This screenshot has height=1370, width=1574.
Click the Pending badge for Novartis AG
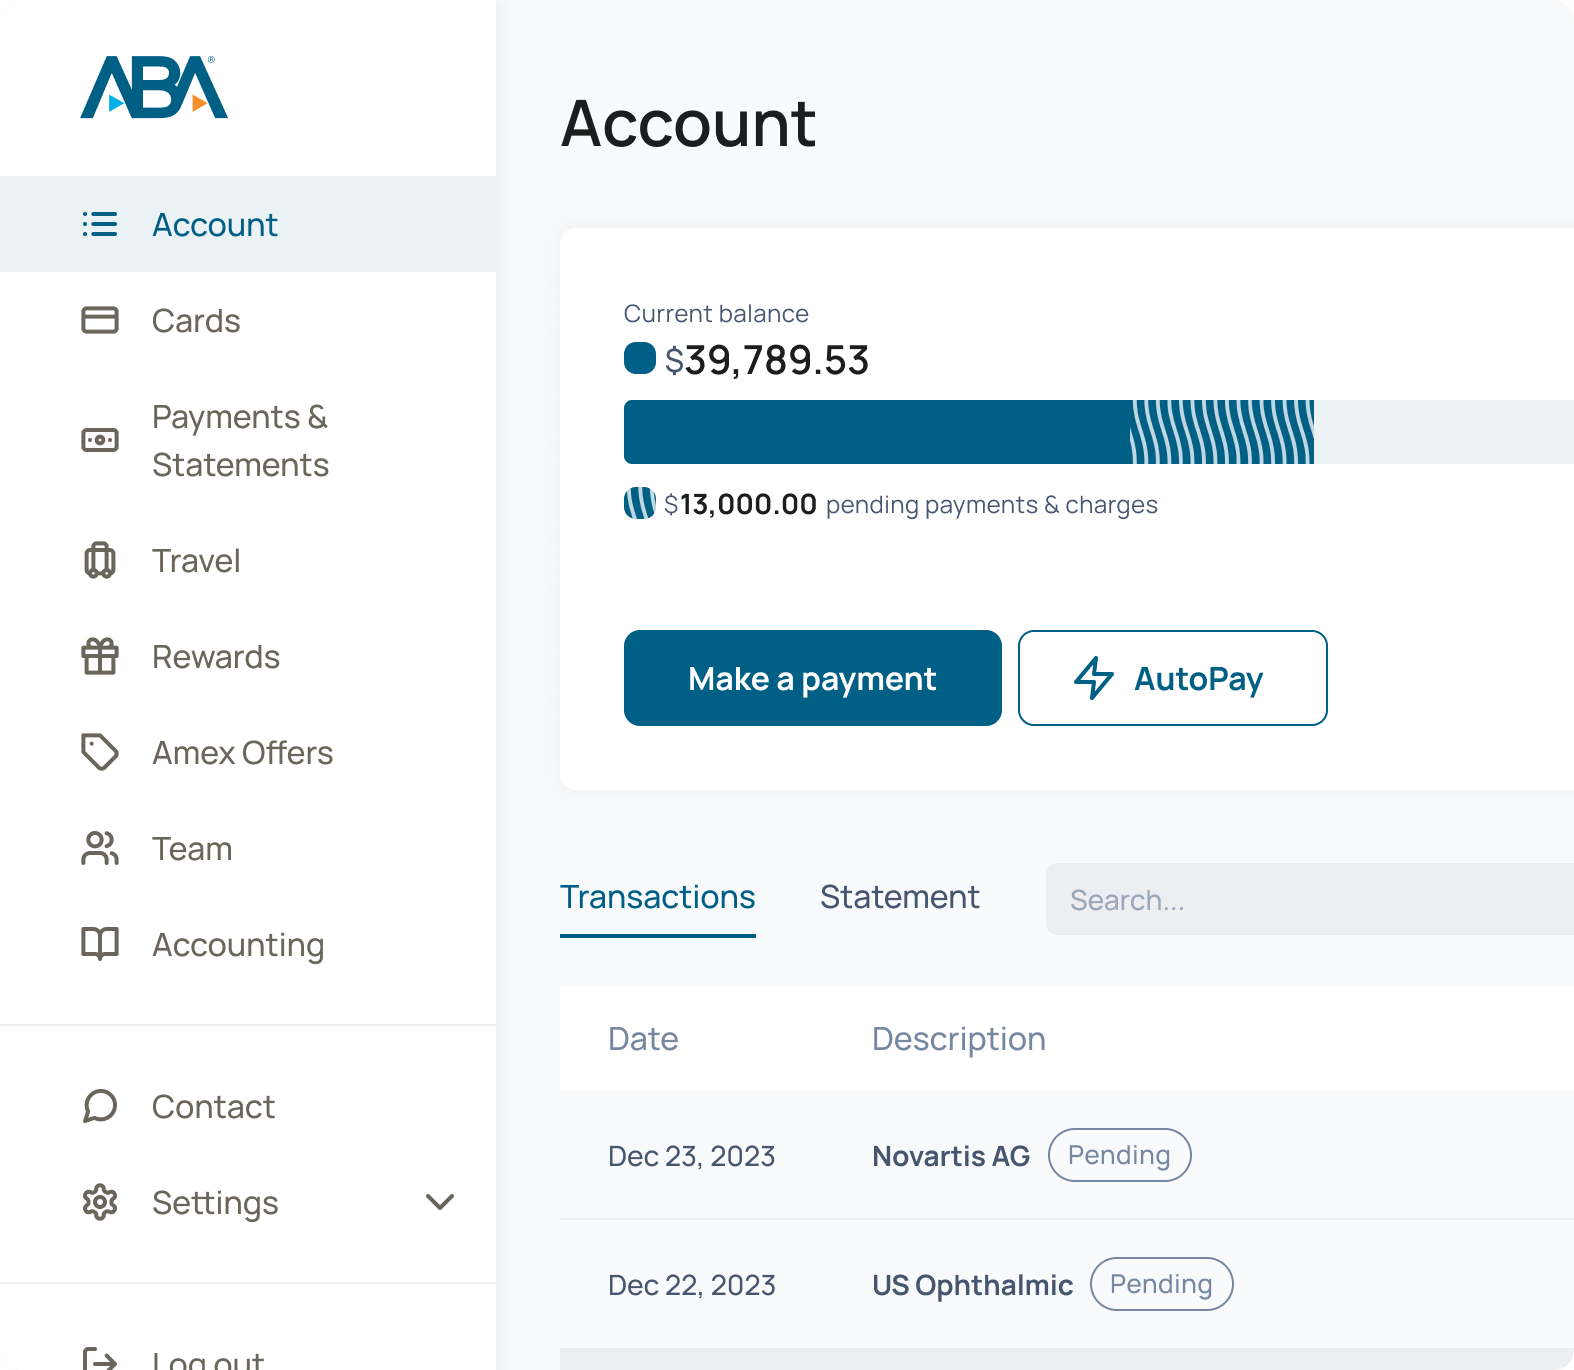1120,1155
